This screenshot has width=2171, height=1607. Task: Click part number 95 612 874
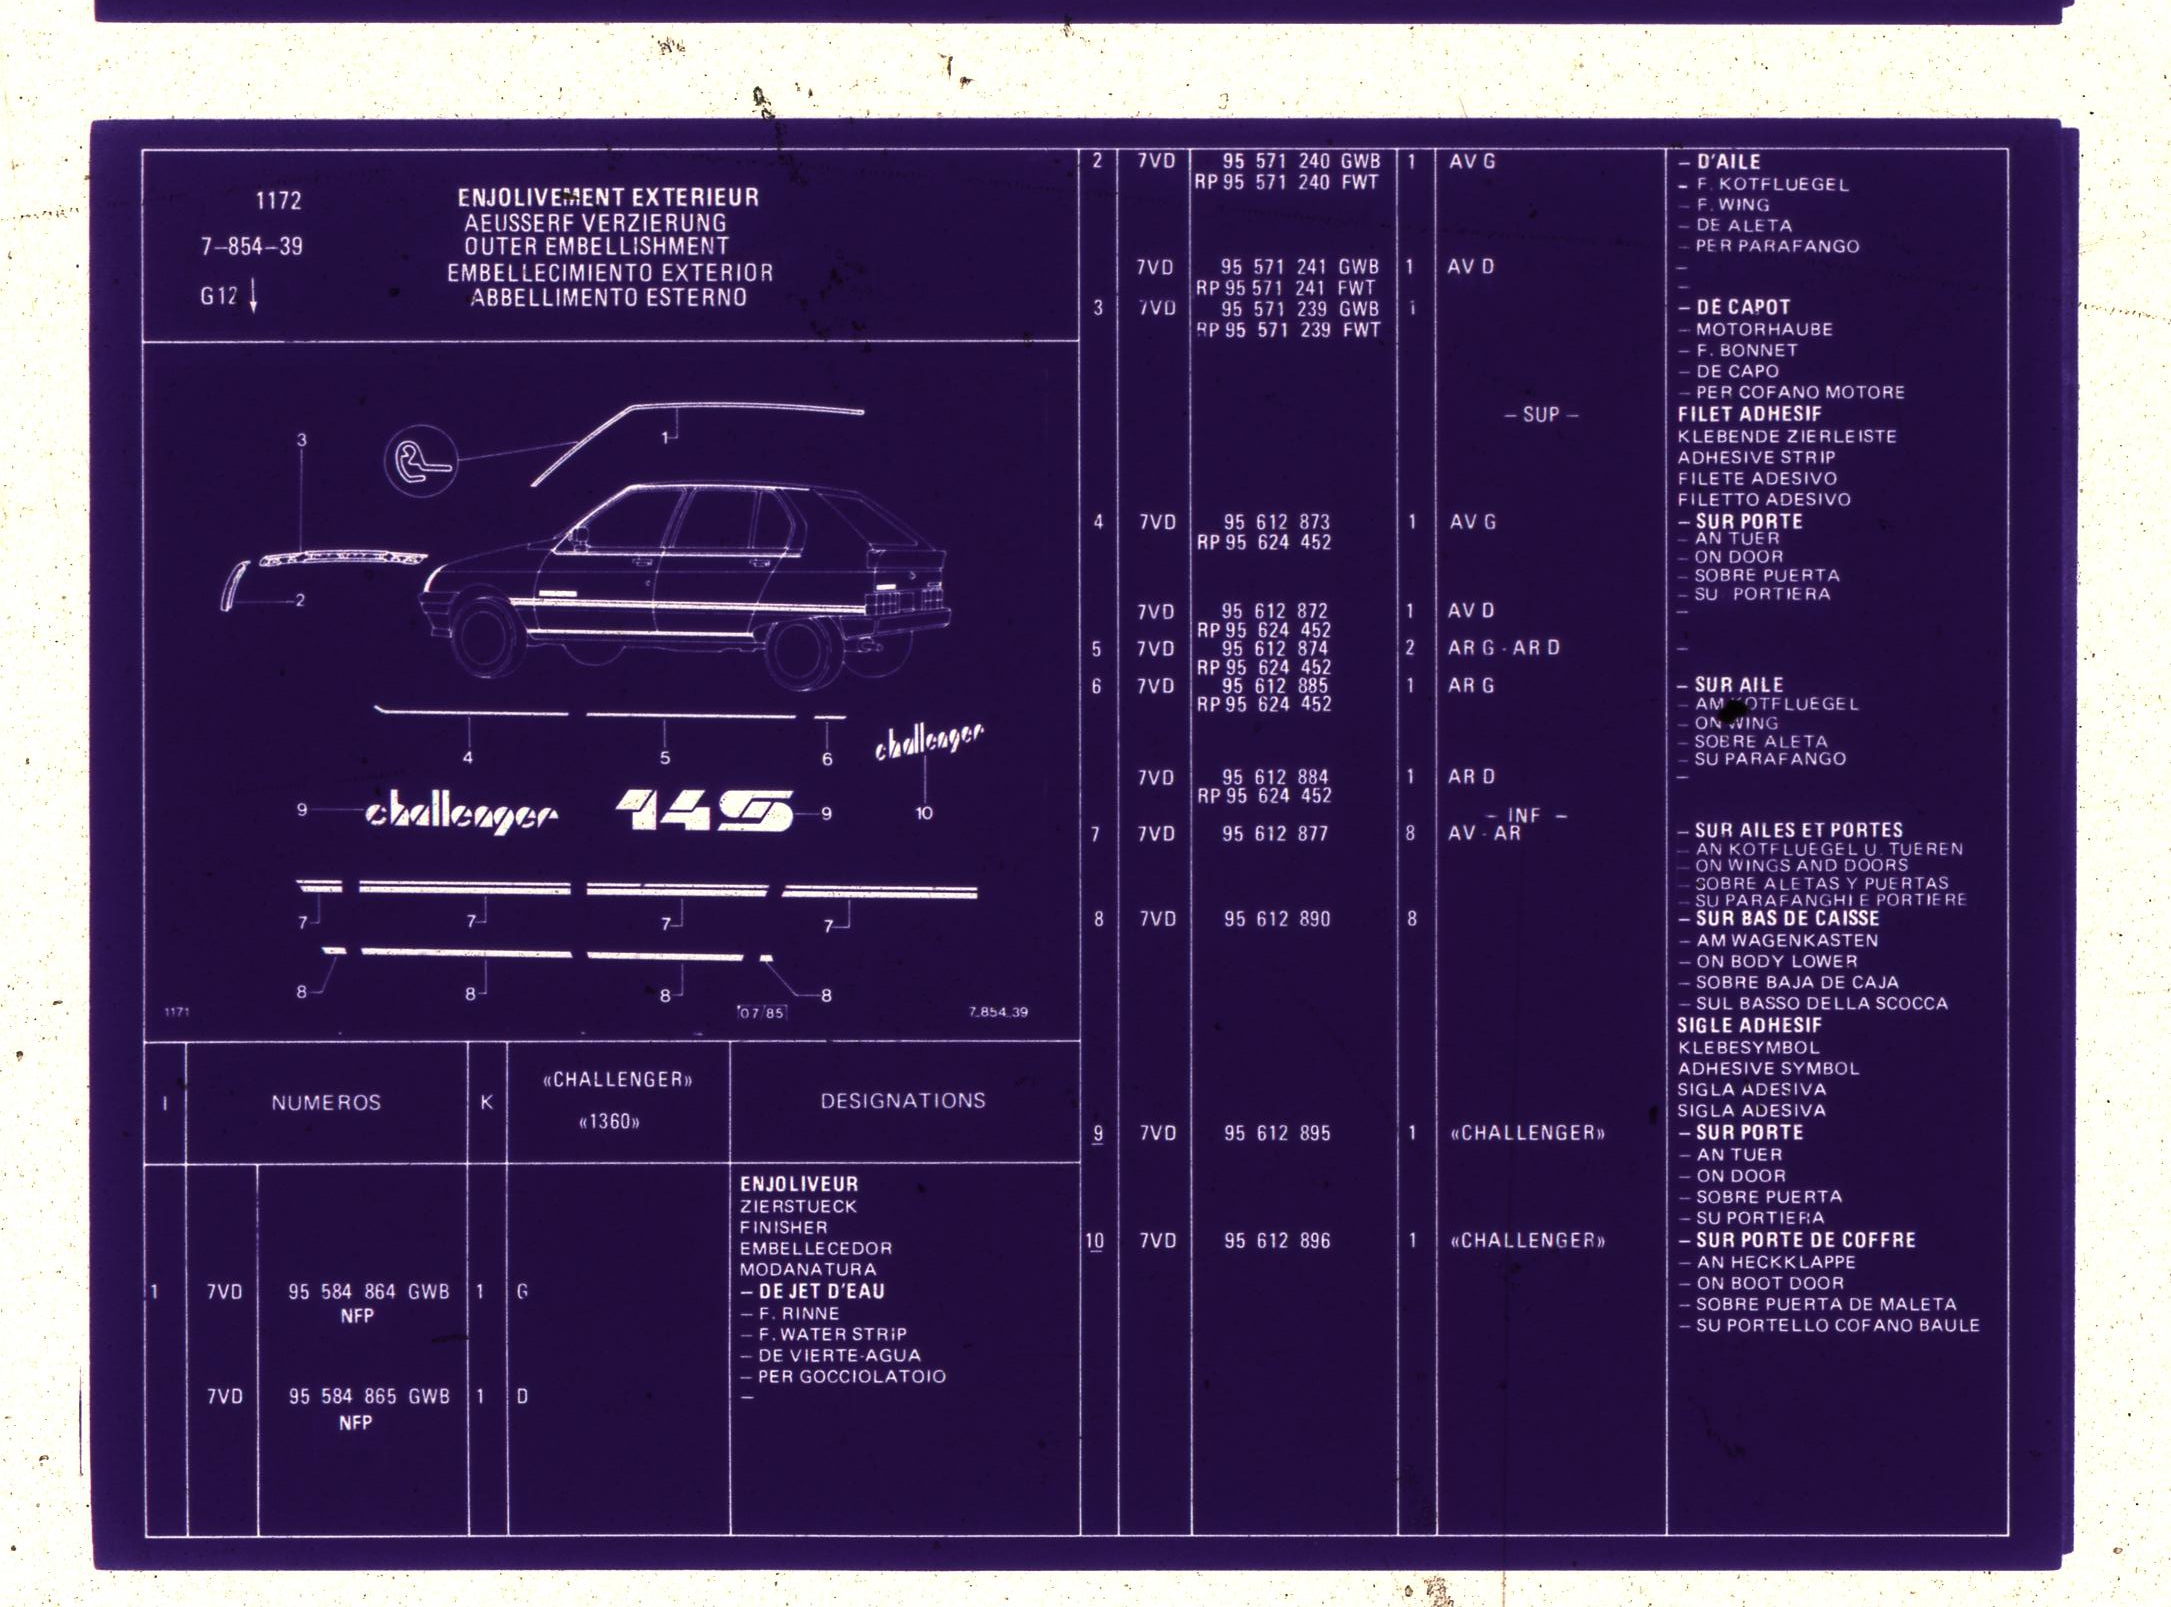(1276, 648)
